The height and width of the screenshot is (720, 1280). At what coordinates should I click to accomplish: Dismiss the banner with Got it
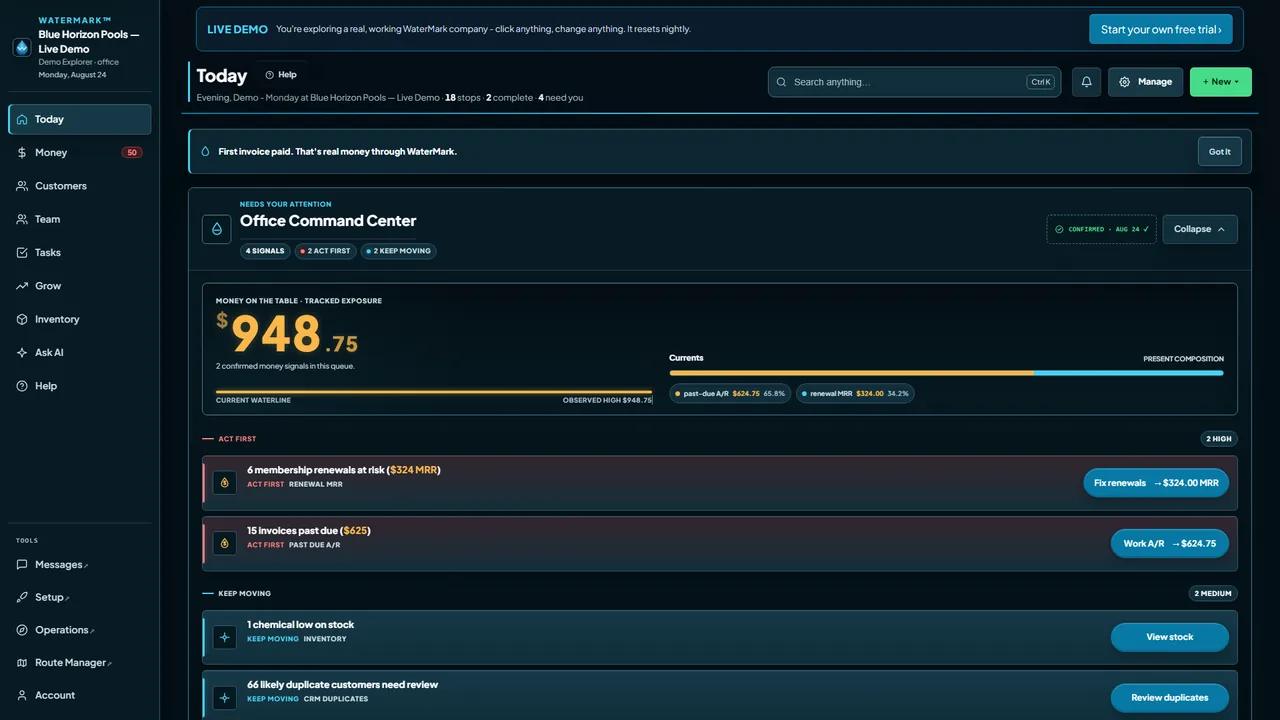(1220, 152)
